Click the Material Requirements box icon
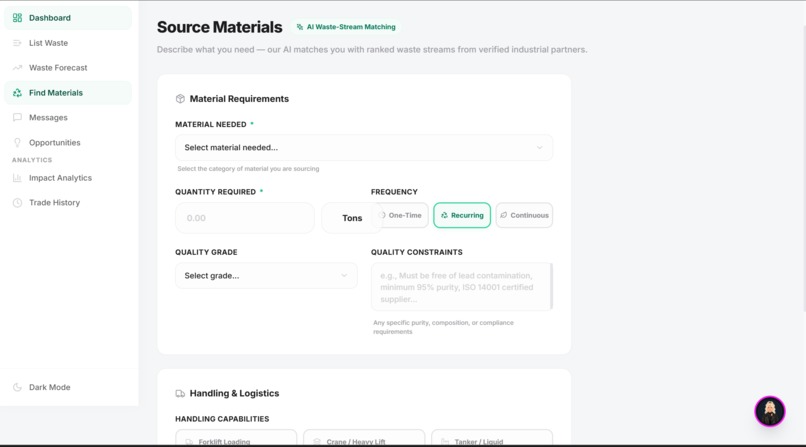 (180, 99)
